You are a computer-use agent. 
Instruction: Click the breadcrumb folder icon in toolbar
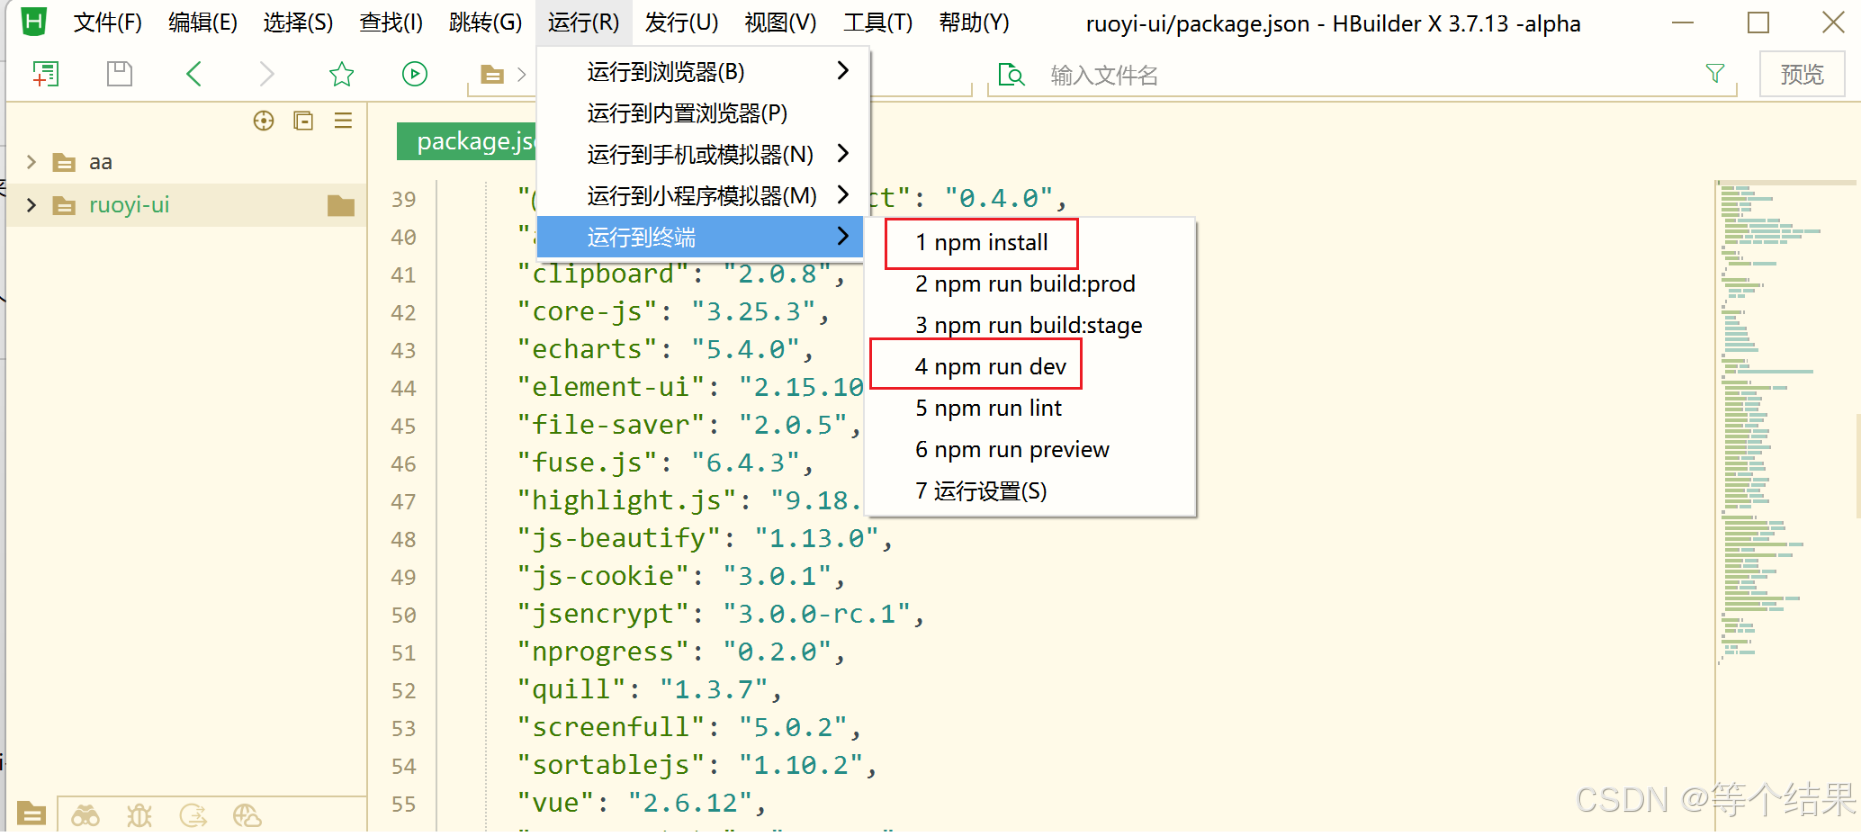492,75
